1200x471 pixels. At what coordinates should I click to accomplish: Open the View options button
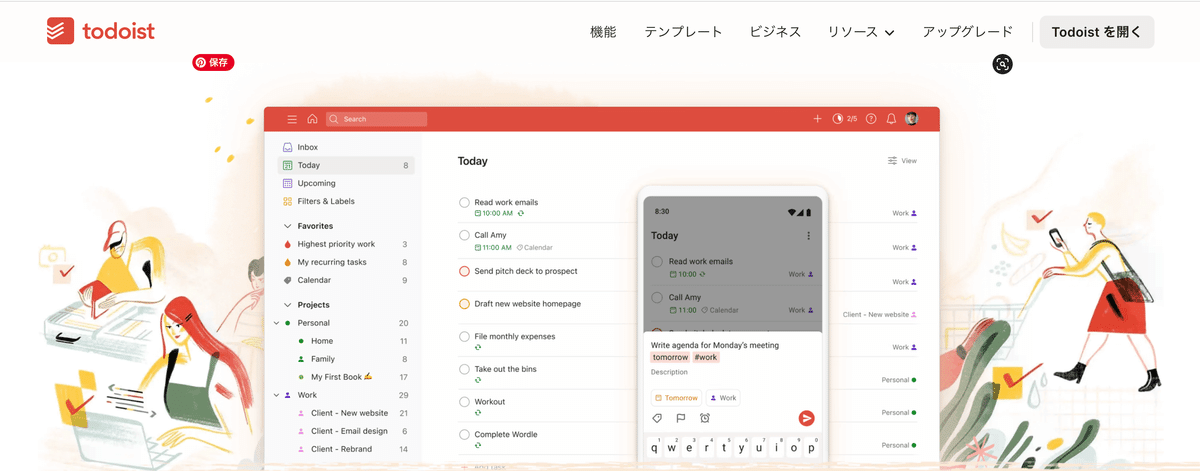(902, 161)
